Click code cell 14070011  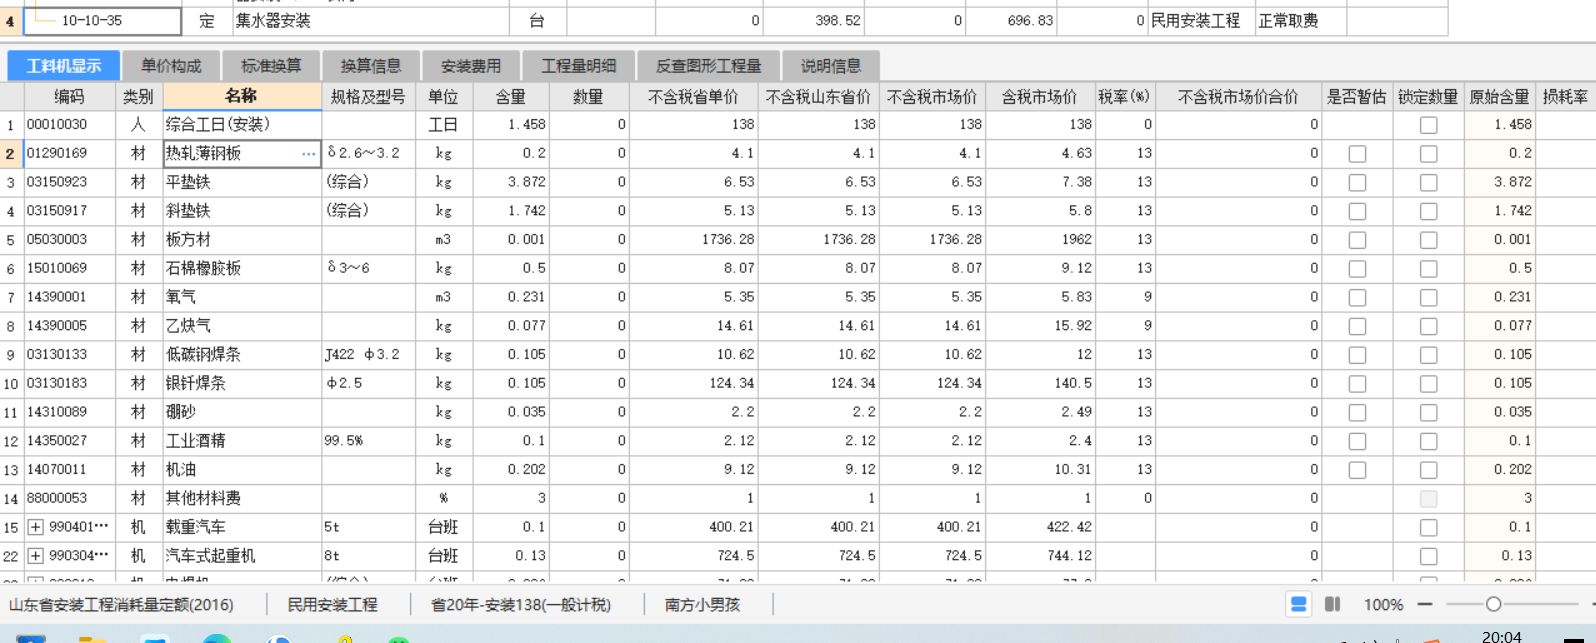point(69,470)
